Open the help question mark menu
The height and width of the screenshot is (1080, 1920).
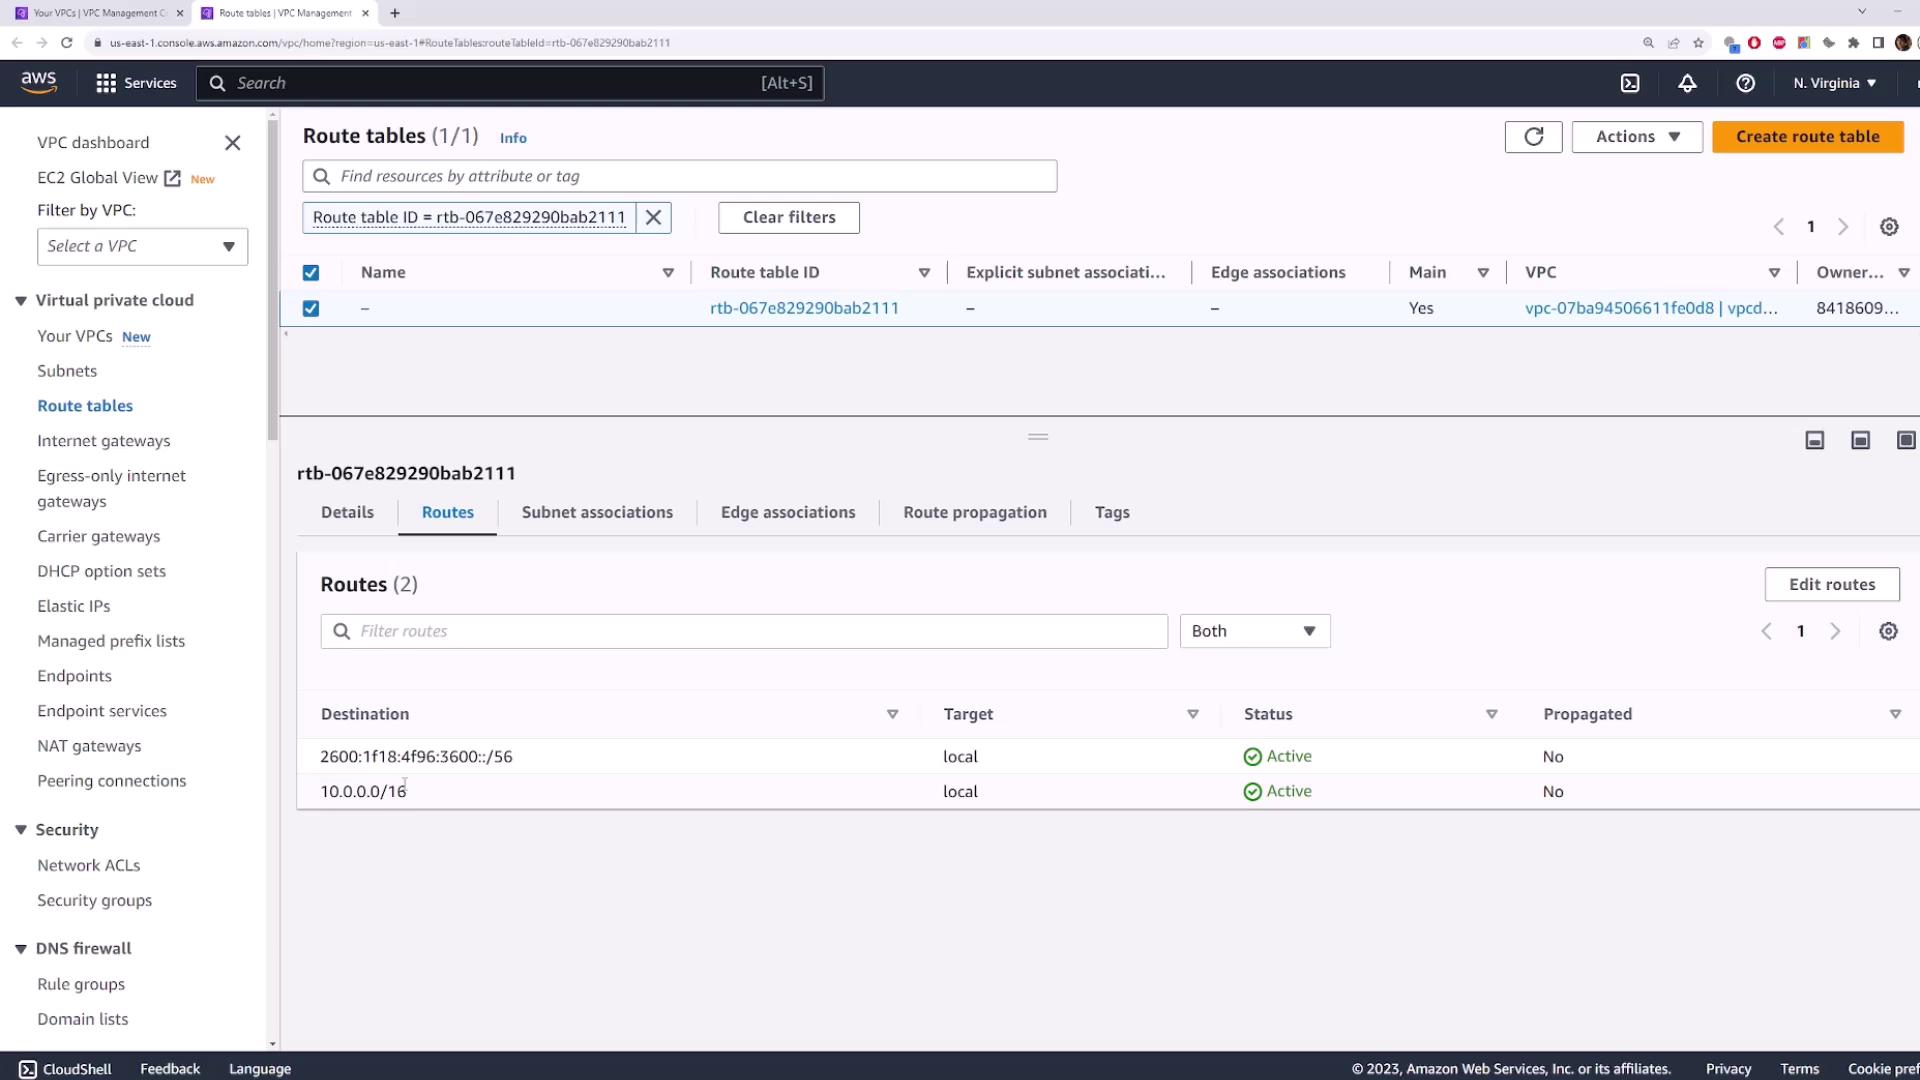pos(1745,83)
